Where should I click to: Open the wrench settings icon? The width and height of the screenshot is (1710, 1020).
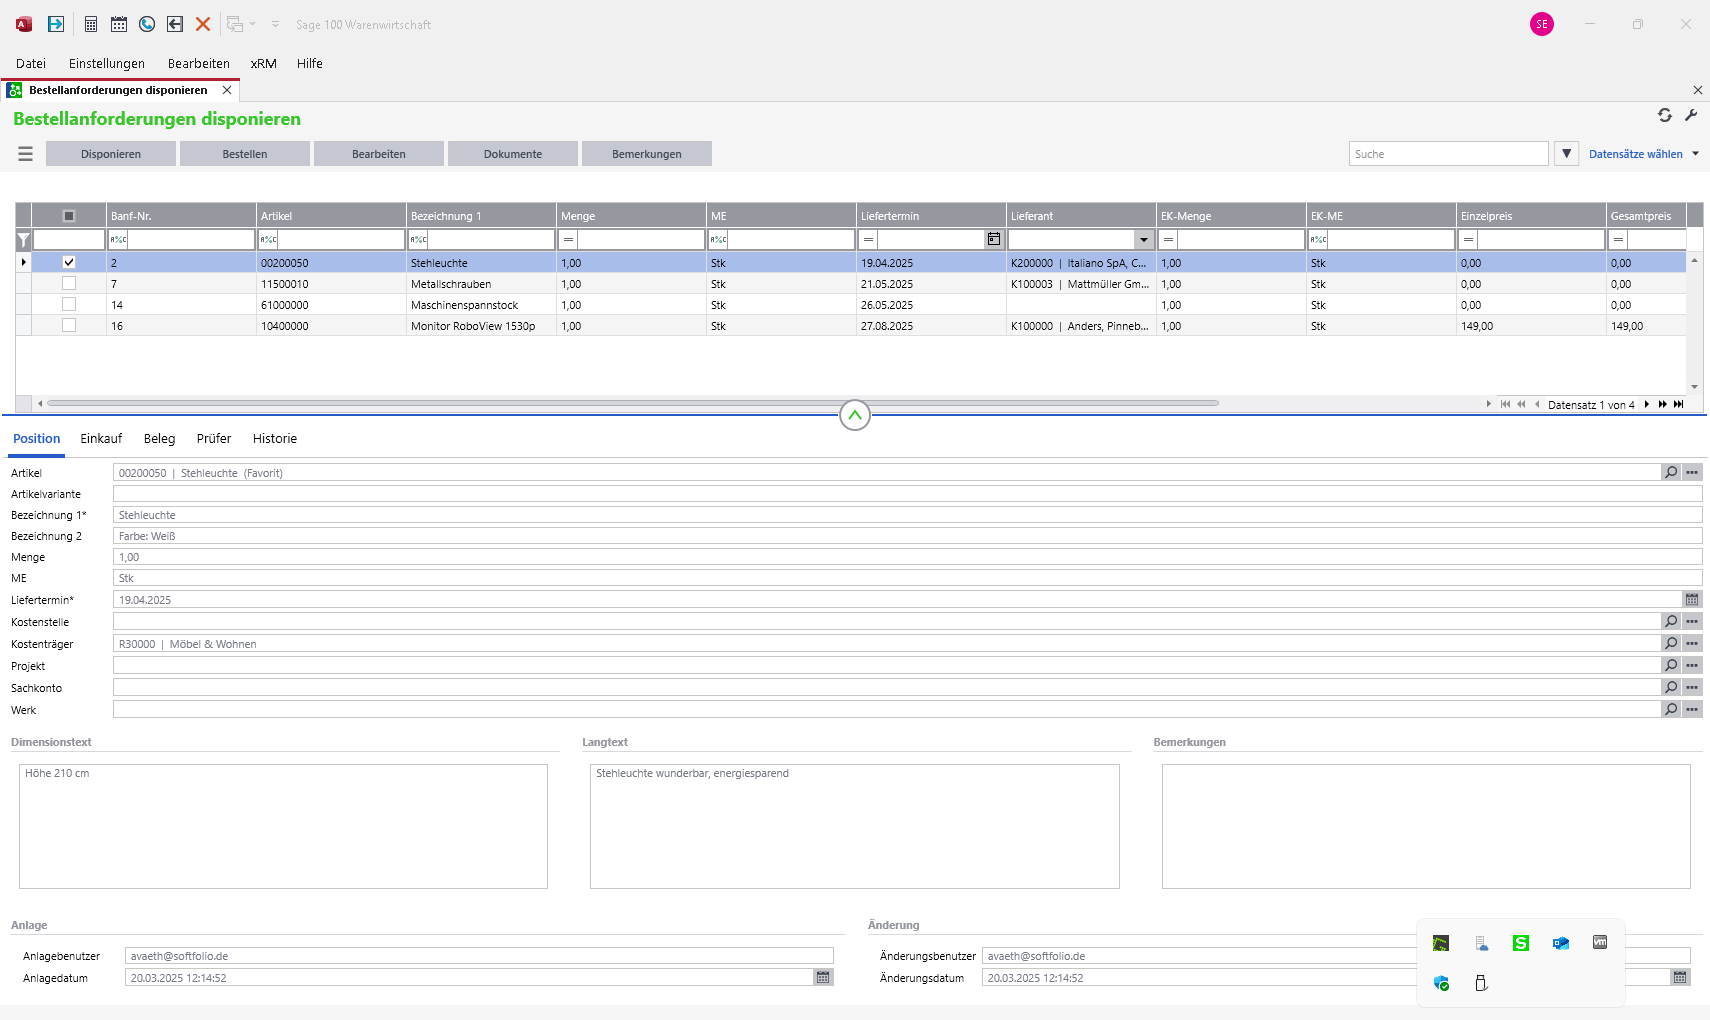coord(1691,115)
